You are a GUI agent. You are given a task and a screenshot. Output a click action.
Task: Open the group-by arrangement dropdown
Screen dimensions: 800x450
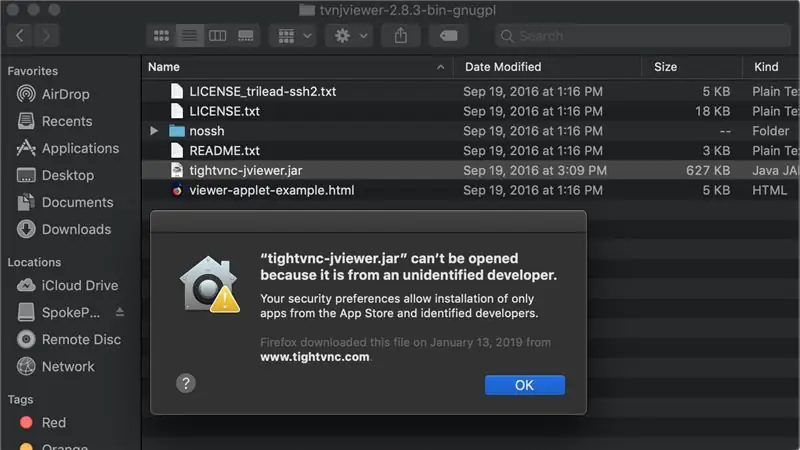[293, 36]
